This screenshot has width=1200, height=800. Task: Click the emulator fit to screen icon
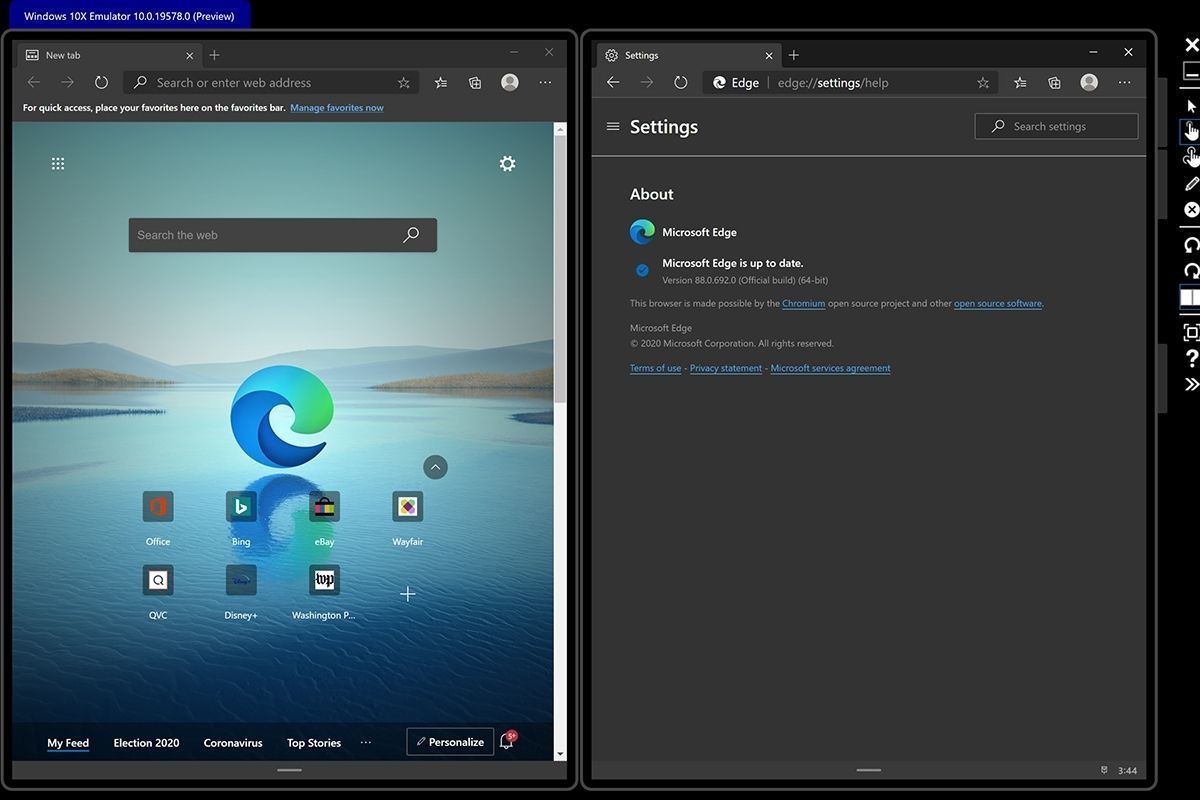click(1191, 333)
